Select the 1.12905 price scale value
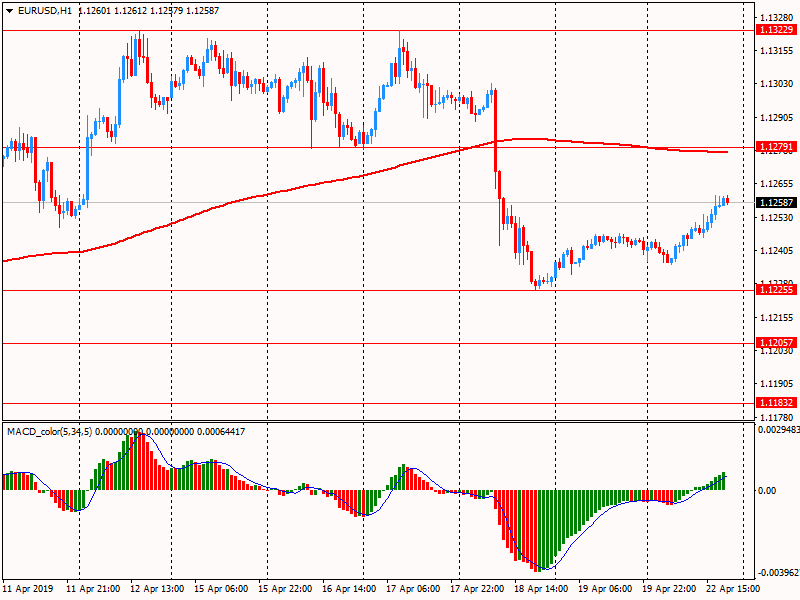This screenshot has height=600, width=800. pyautogui.click(x=777, y=118)
